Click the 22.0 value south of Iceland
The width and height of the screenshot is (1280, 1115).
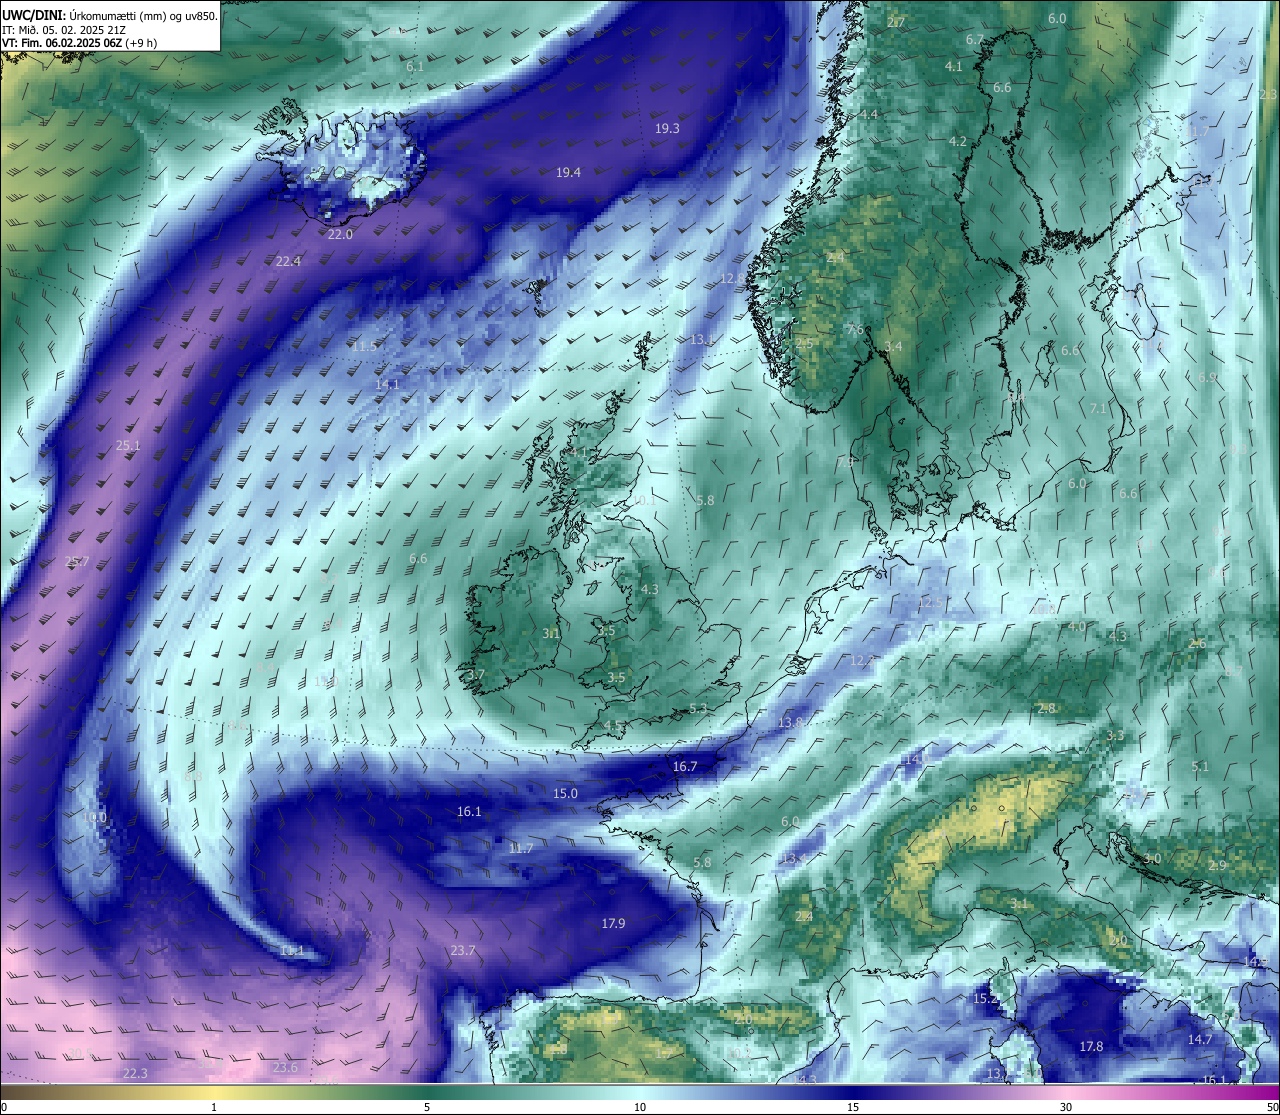point(340,234)
